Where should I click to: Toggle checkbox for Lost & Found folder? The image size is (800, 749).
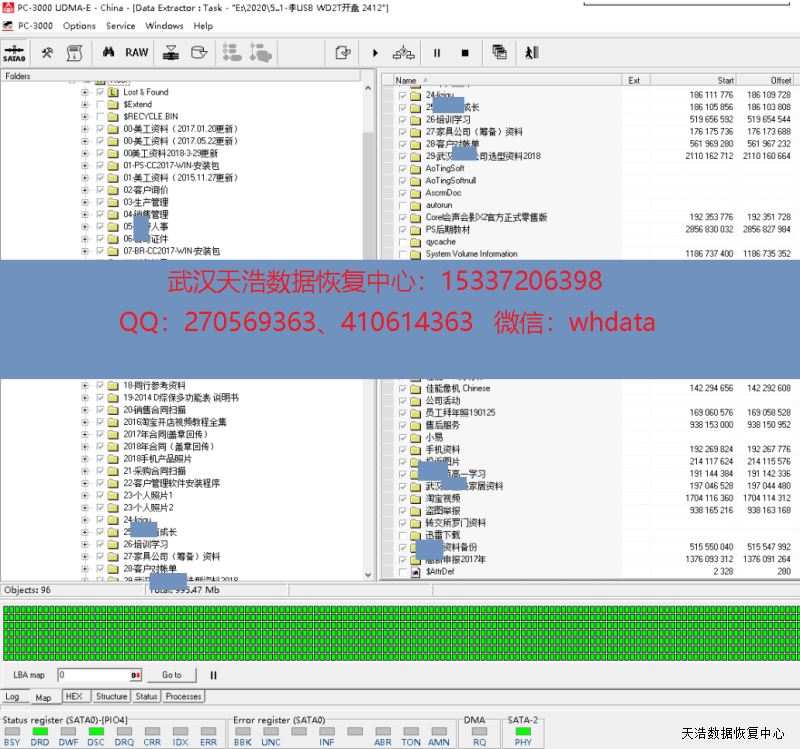pos(100,92)
